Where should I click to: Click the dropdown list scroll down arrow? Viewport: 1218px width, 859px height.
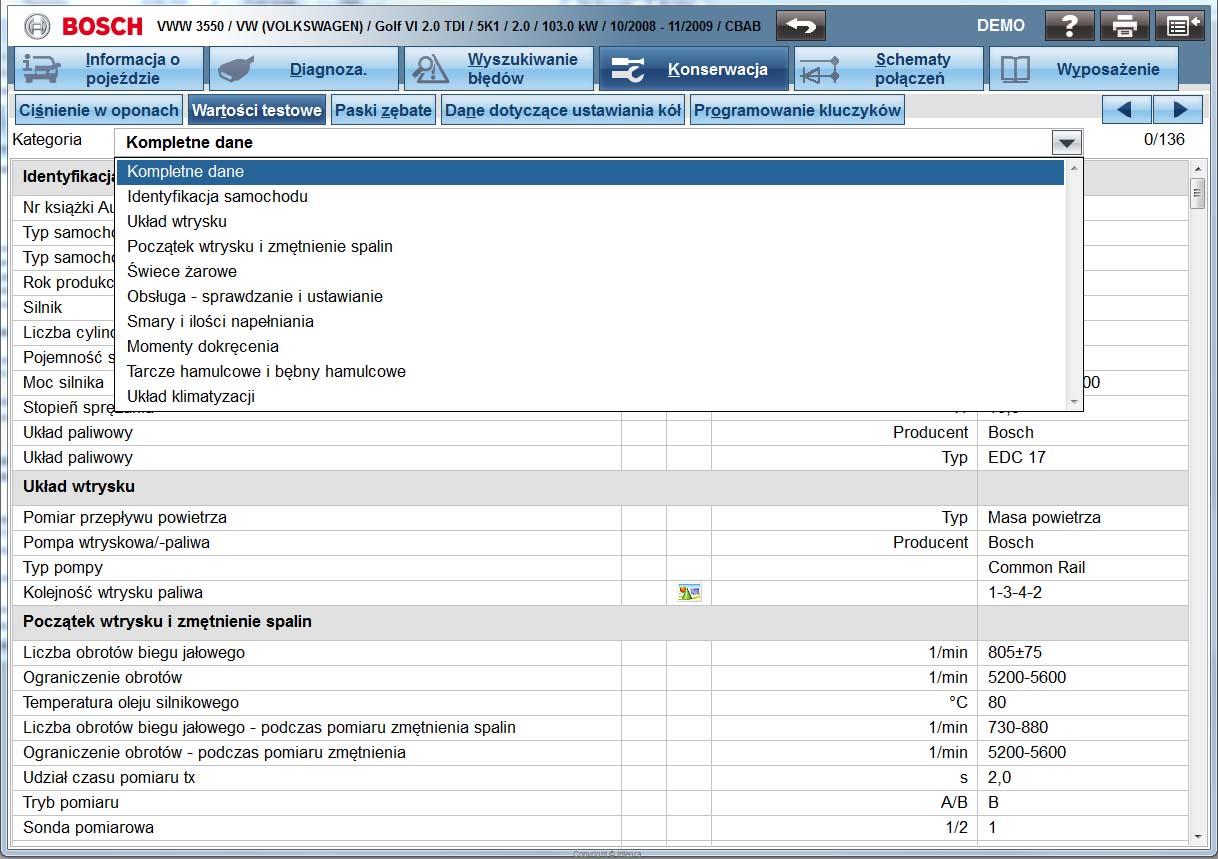point(1075,402)
